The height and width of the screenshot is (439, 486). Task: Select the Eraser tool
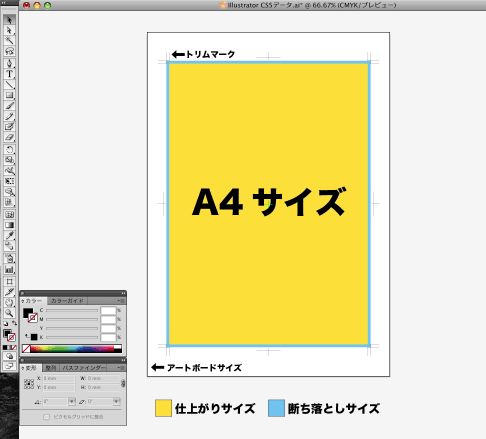tap(9, 137)
